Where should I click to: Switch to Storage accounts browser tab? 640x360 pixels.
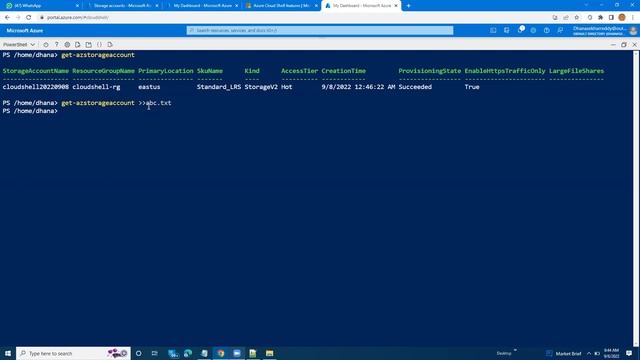point(122,6)
